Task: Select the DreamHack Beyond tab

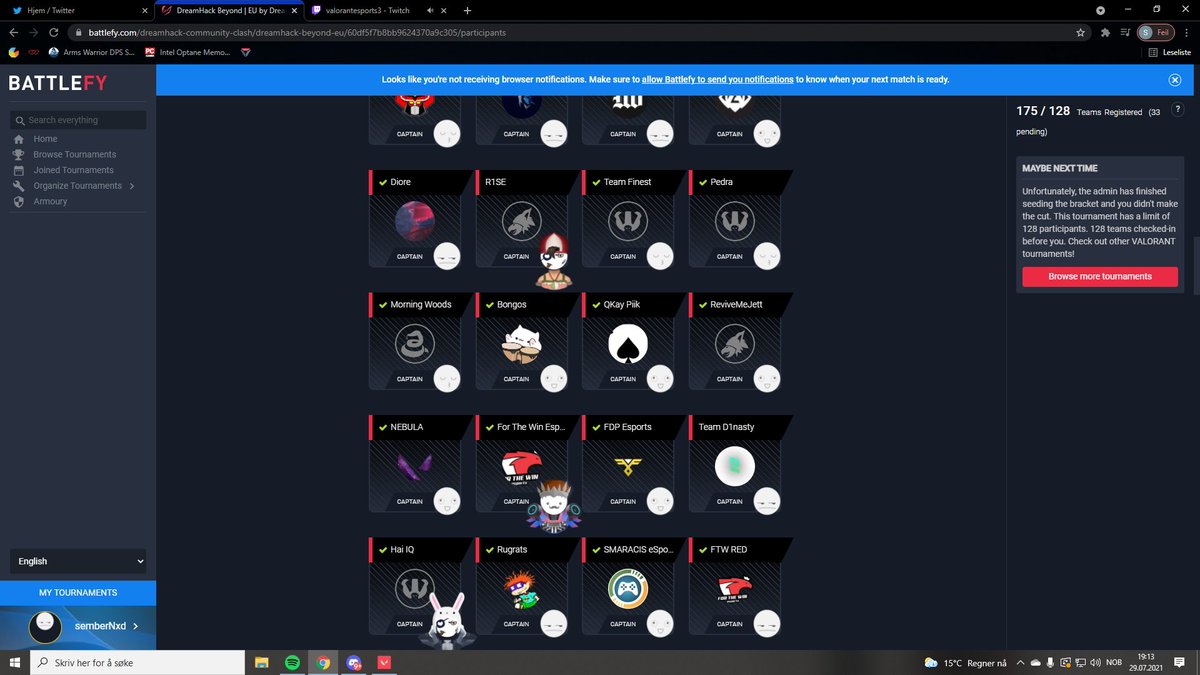Action: (x=228, y=10)
